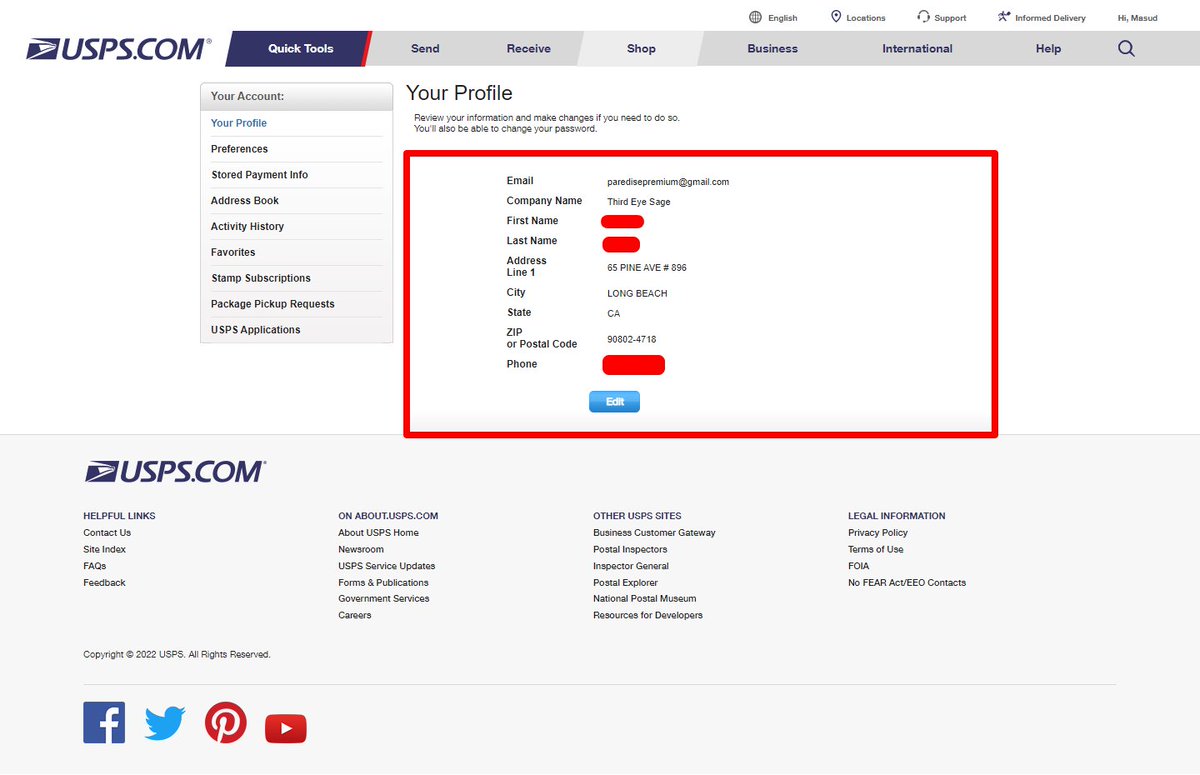
Task: Open the search magnifier icon
Action: (1126, 48)
